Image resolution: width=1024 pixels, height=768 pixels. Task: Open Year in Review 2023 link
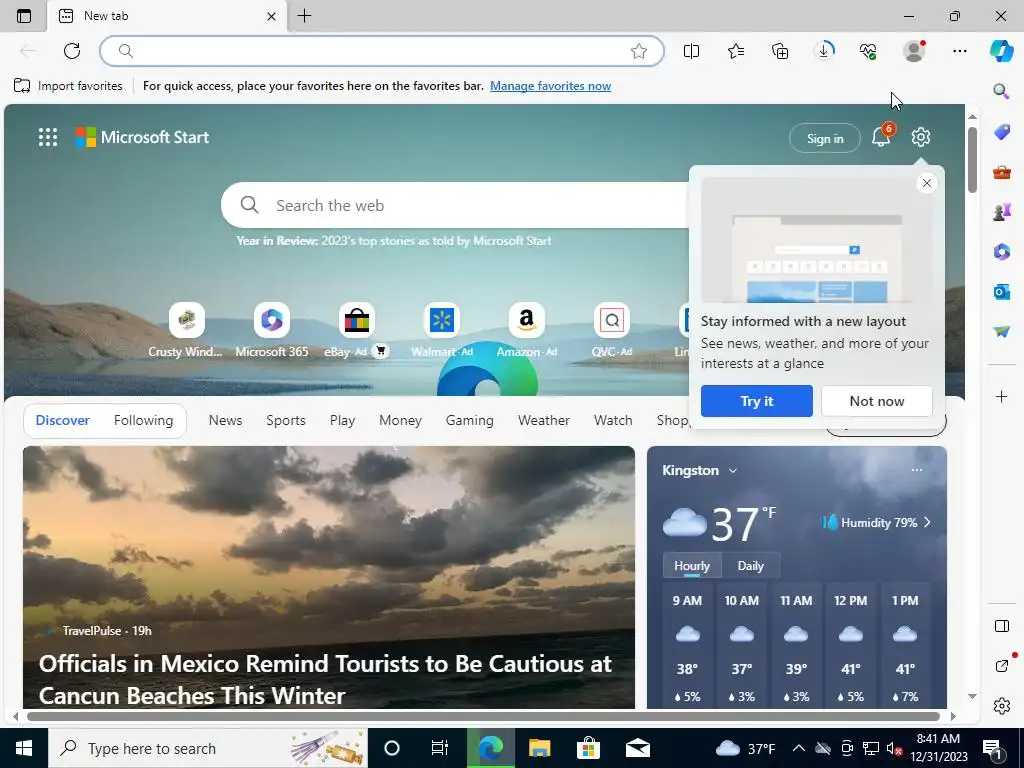pyautogui.click(x=394, y=240)
